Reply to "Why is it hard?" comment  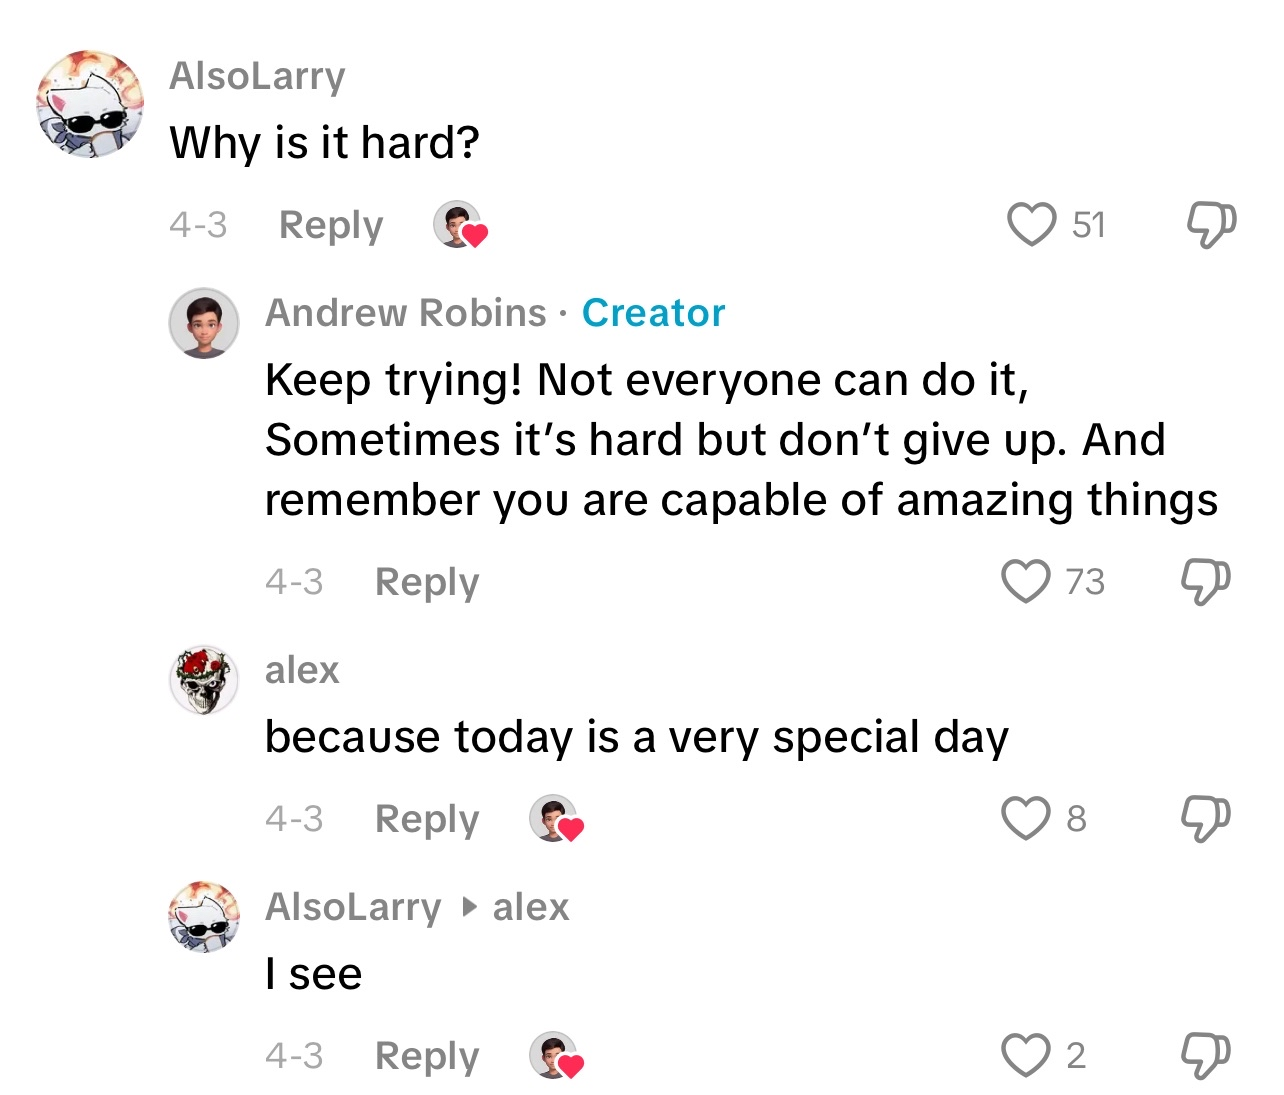point(331,225)
